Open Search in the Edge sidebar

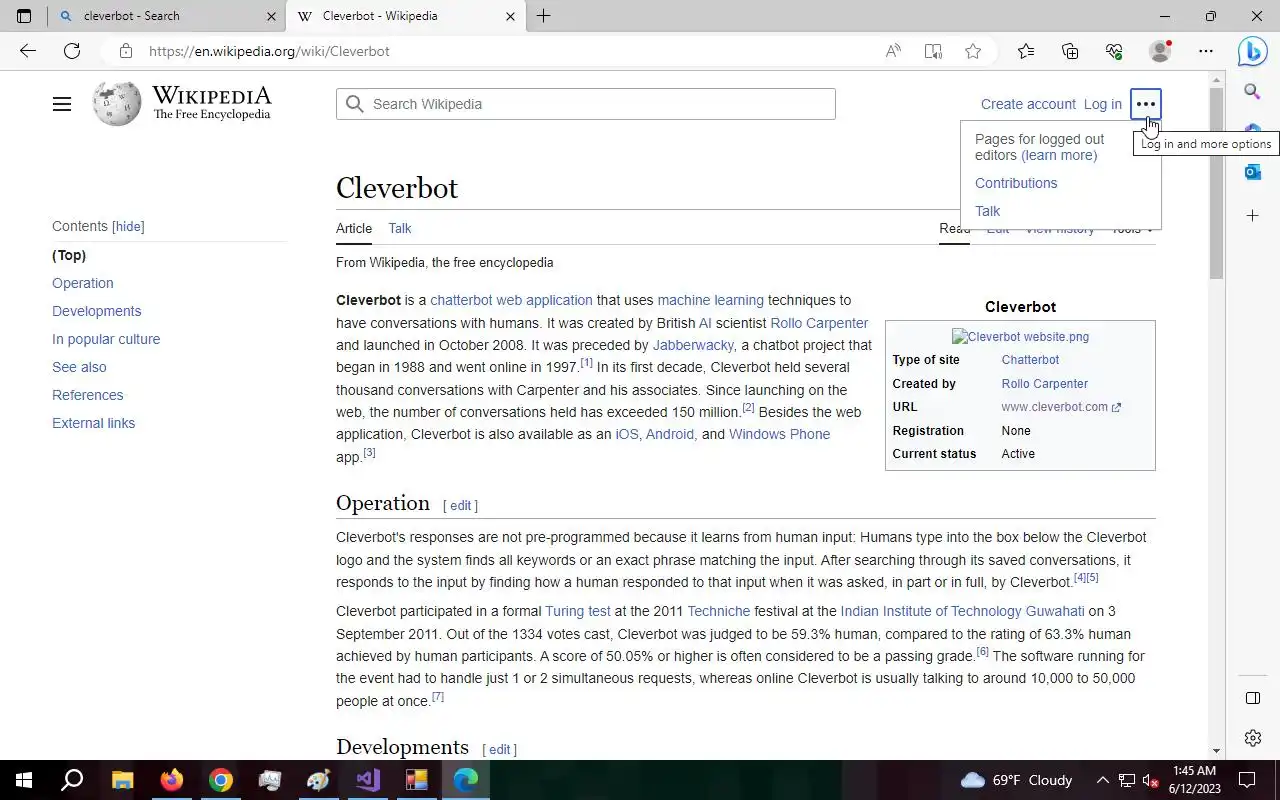1252,92
